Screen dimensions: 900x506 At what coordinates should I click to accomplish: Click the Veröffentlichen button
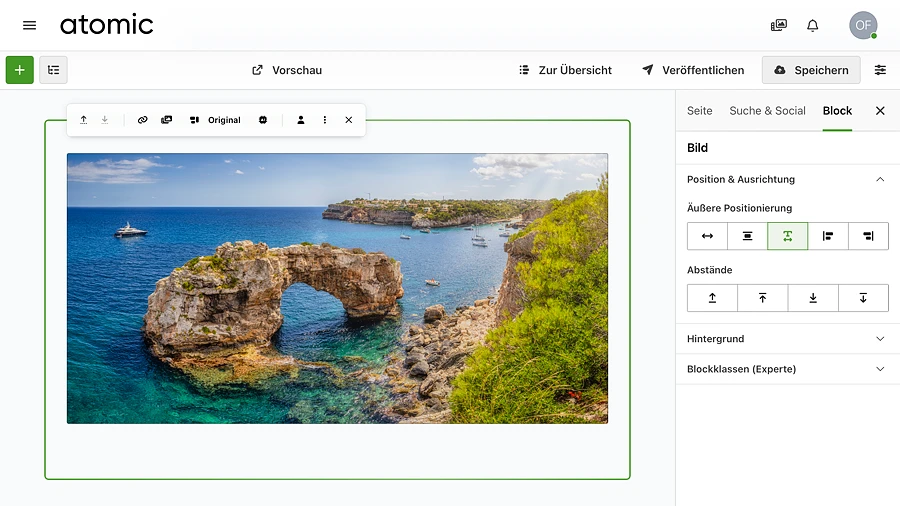pyautogui.click(x=693, y=70)
